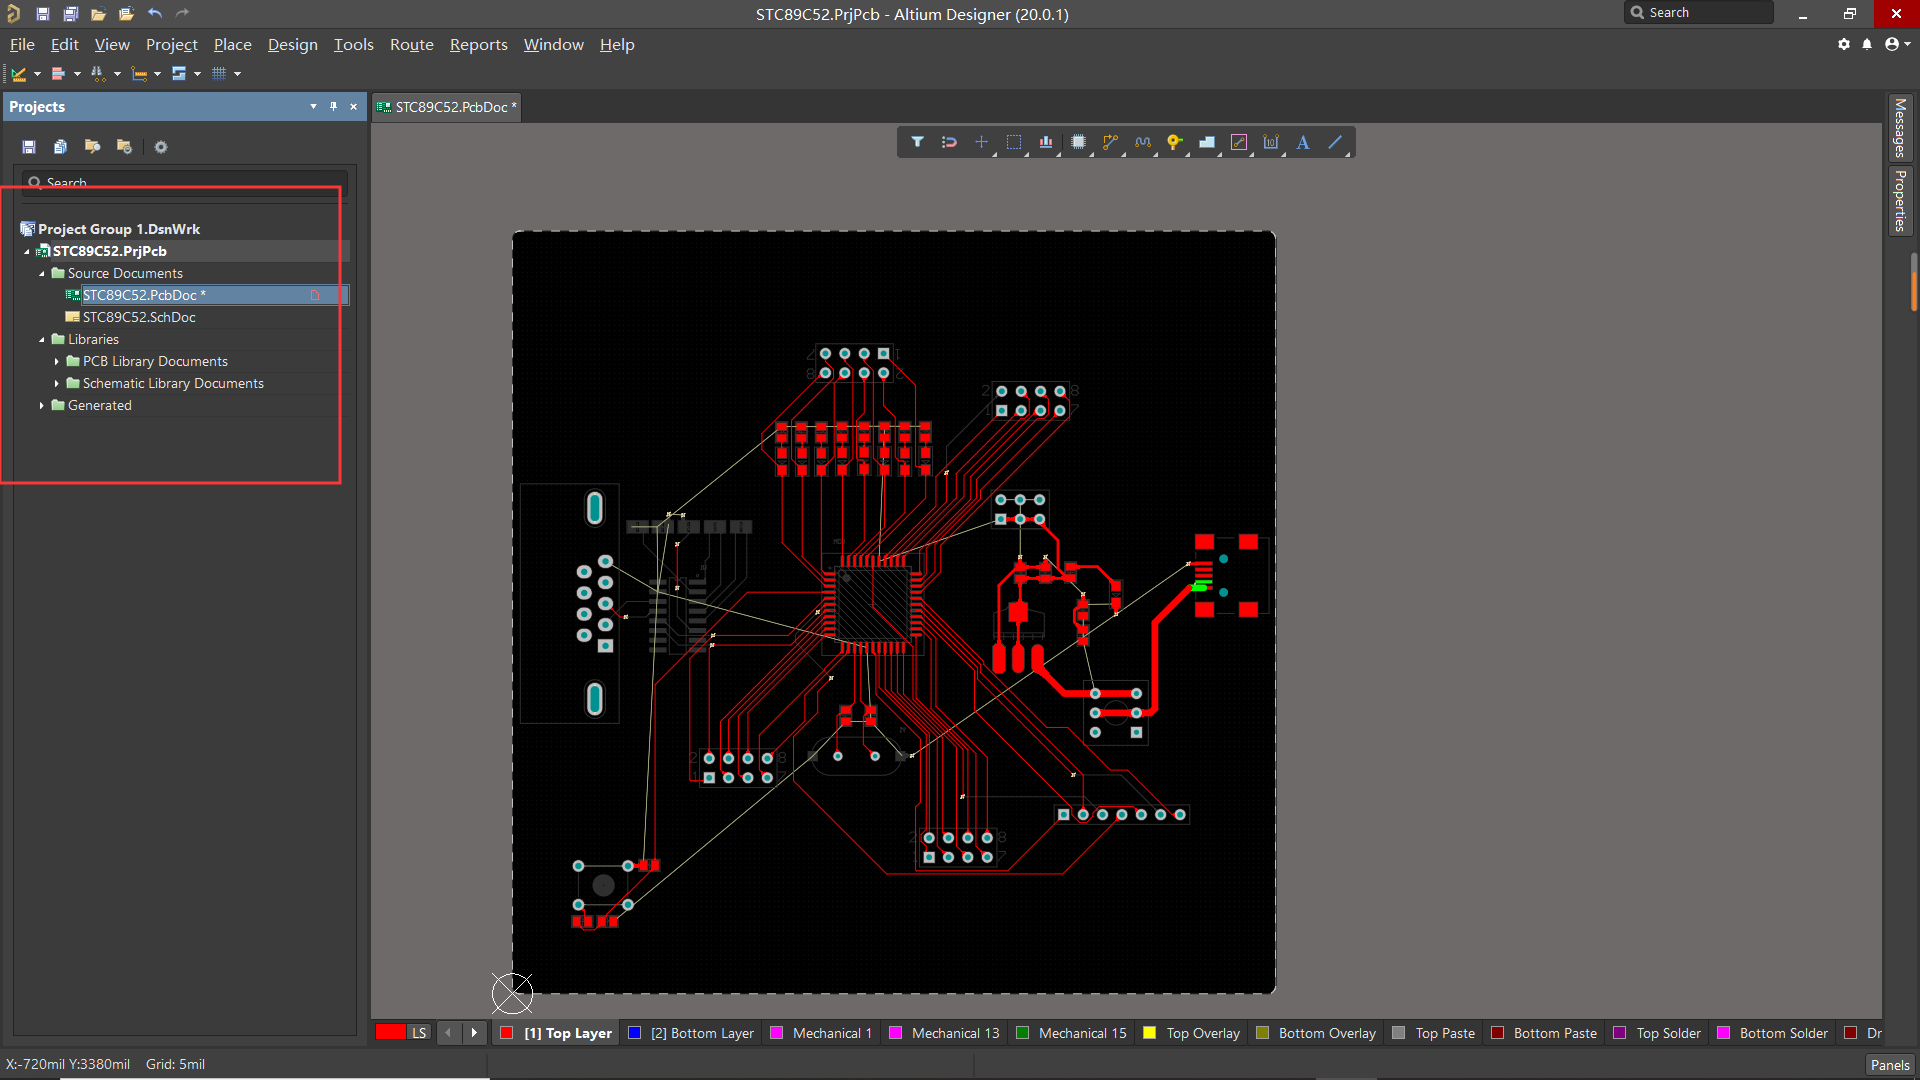The height and width of the screenshot is (1080, 1920).
Task: Choose the place string text tool
Action: click(1303, 142)
